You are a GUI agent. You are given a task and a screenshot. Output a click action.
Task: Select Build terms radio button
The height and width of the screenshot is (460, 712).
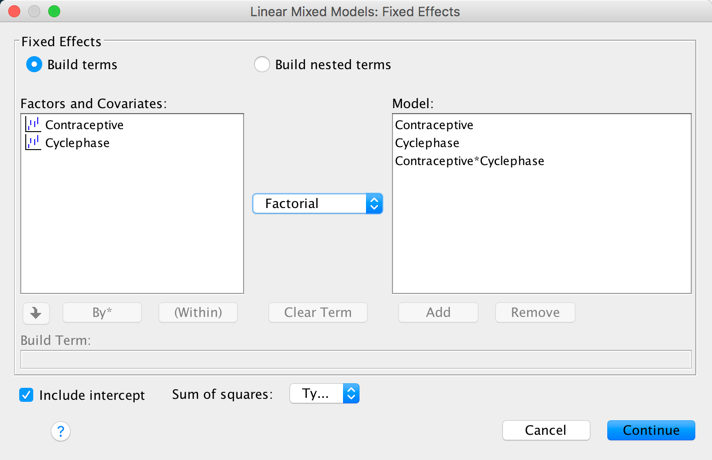tap(34, 64)
